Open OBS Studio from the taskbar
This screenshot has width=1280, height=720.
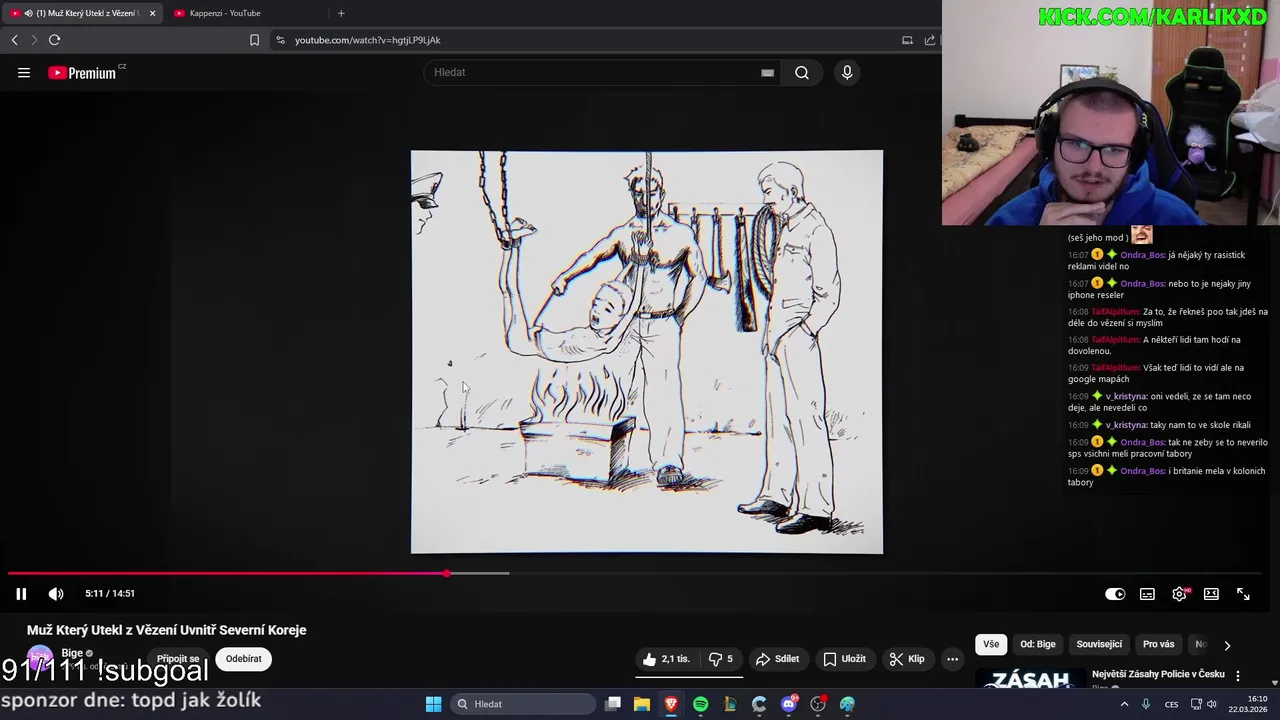coord(818,704)
